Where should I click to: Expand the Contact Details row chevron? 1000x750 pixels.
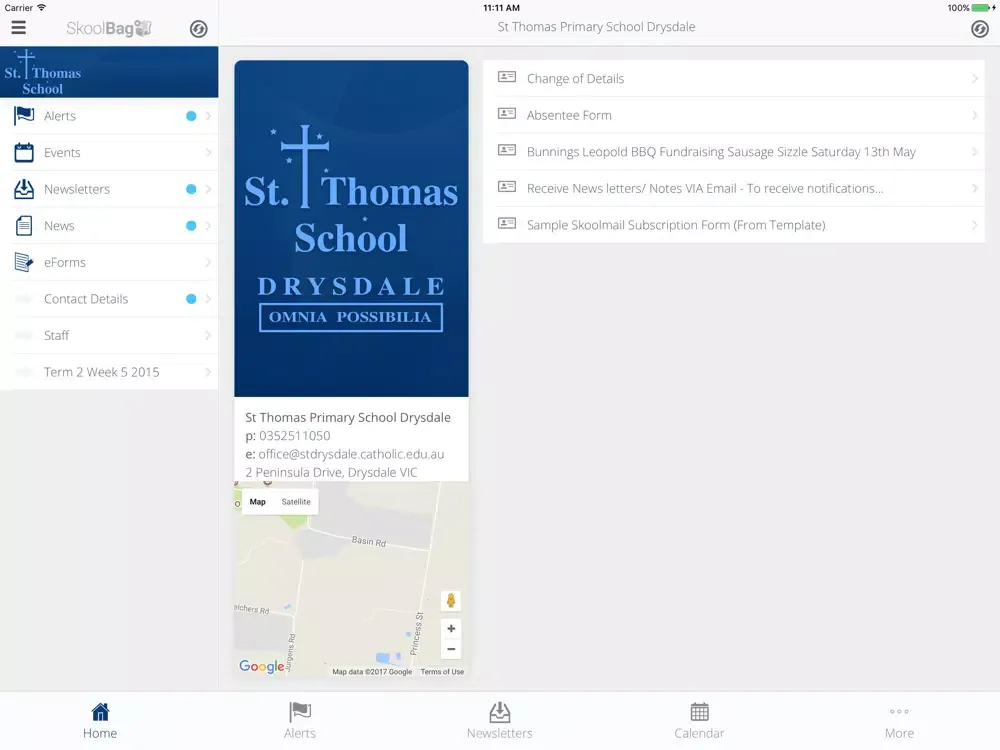click(208, 298)
